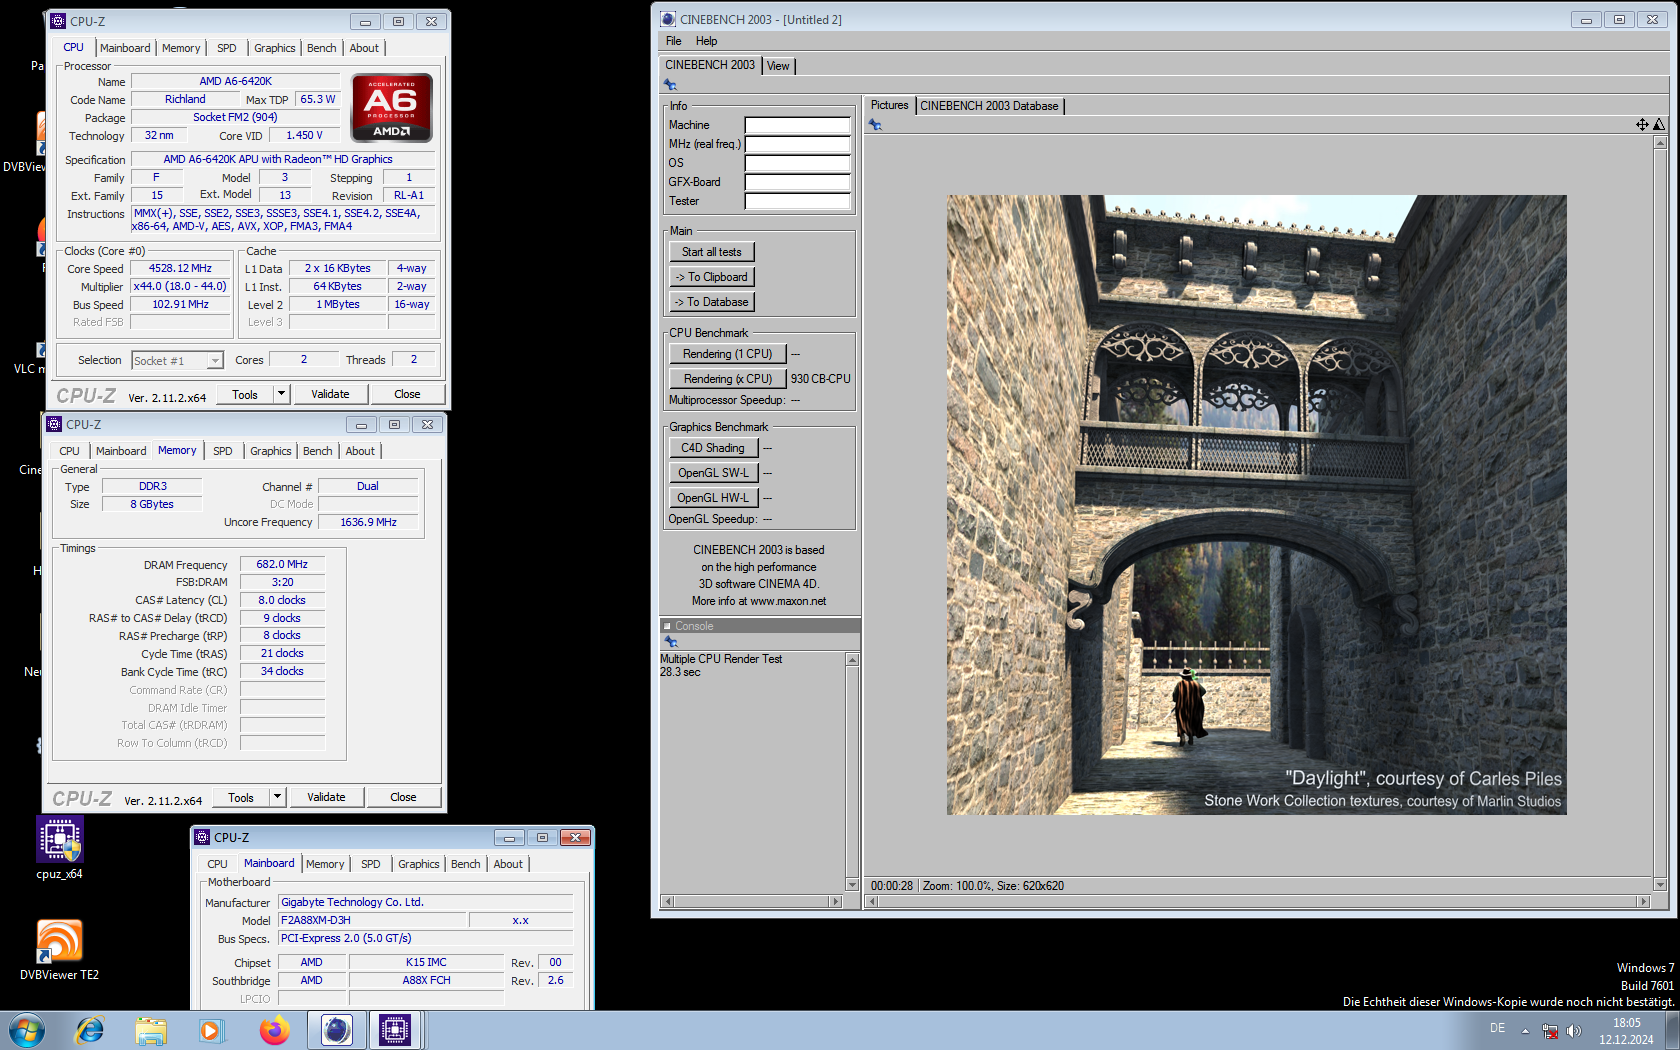This screenshot has width=1680, height=1050.
Task: Click the 4528.12 MHz core speed value
Action: point(180,268)
